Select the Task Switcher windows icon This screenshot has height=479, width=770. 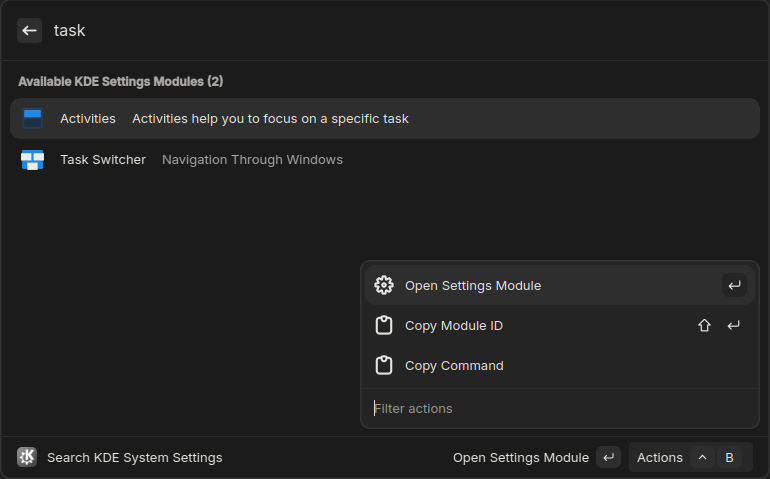point(32,160)
